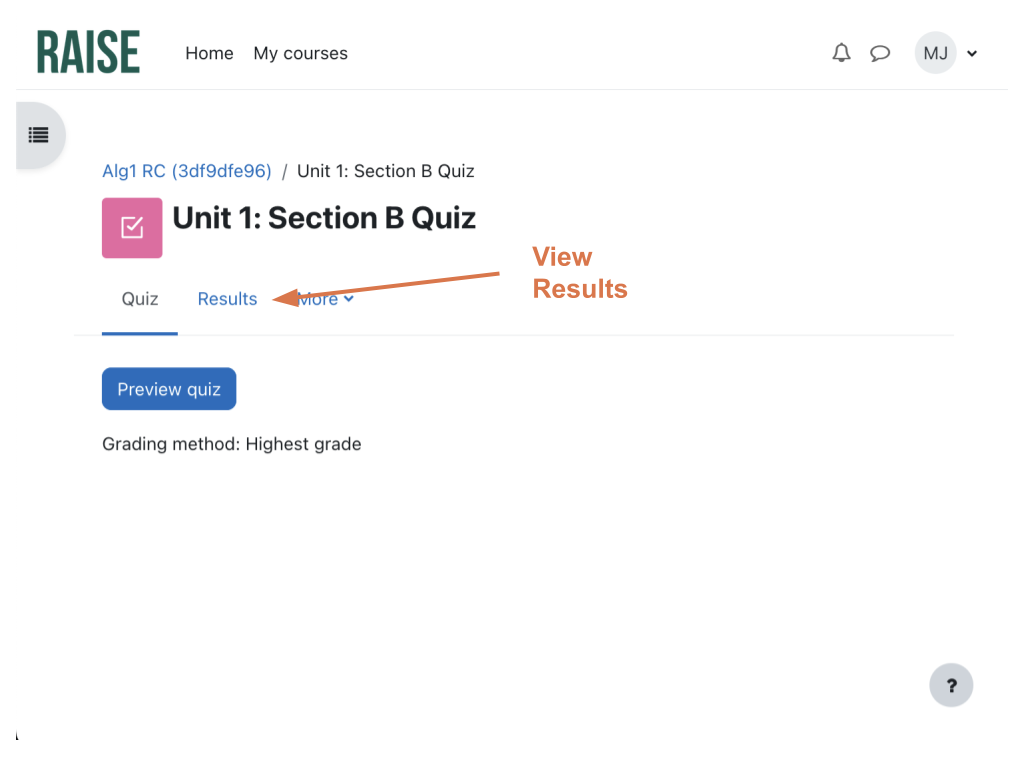Open the help question mark button
Screen dimensions: 1024x768
point(951,686)
